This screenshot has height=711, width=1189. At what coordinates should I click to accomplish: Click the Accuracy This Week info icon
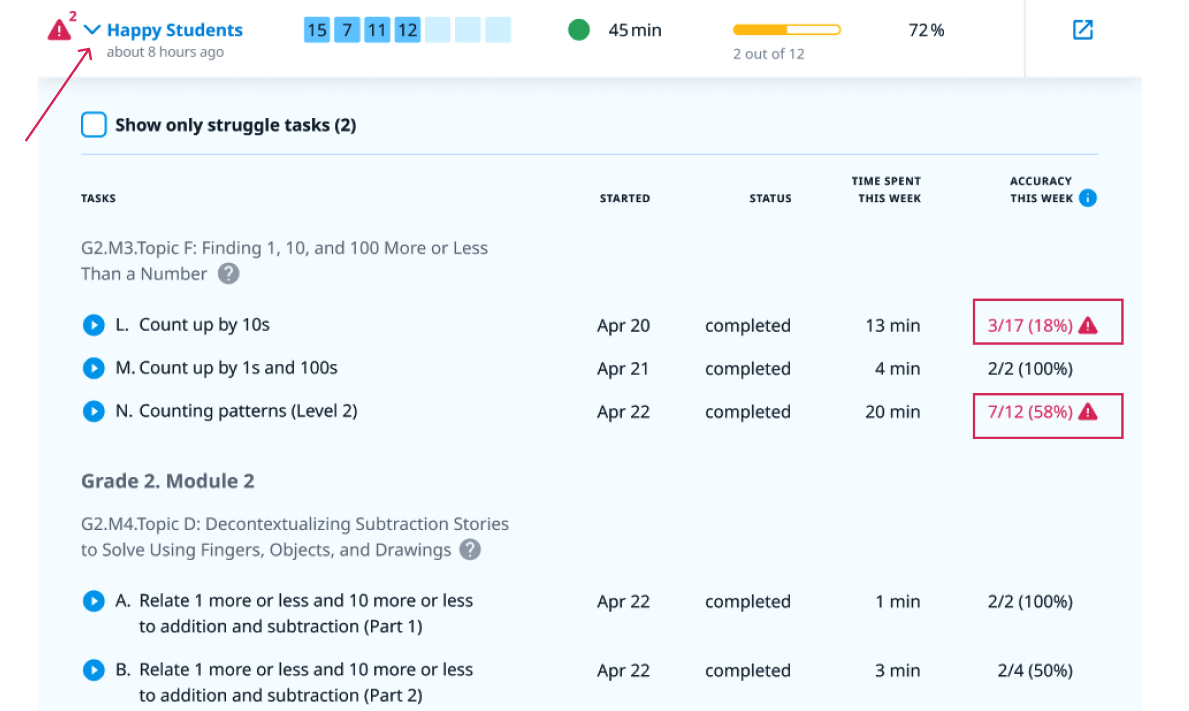click(x=1087, y=198)
